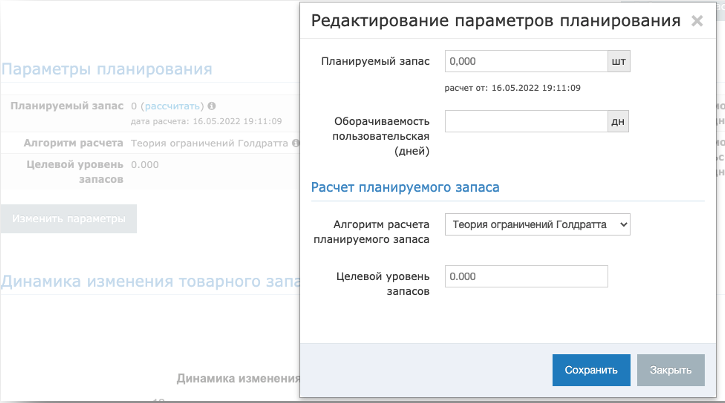Click the Планируемый запас label in dialog
The width and height of the screenshot is (725, 403).
click(x=375, y=61)
